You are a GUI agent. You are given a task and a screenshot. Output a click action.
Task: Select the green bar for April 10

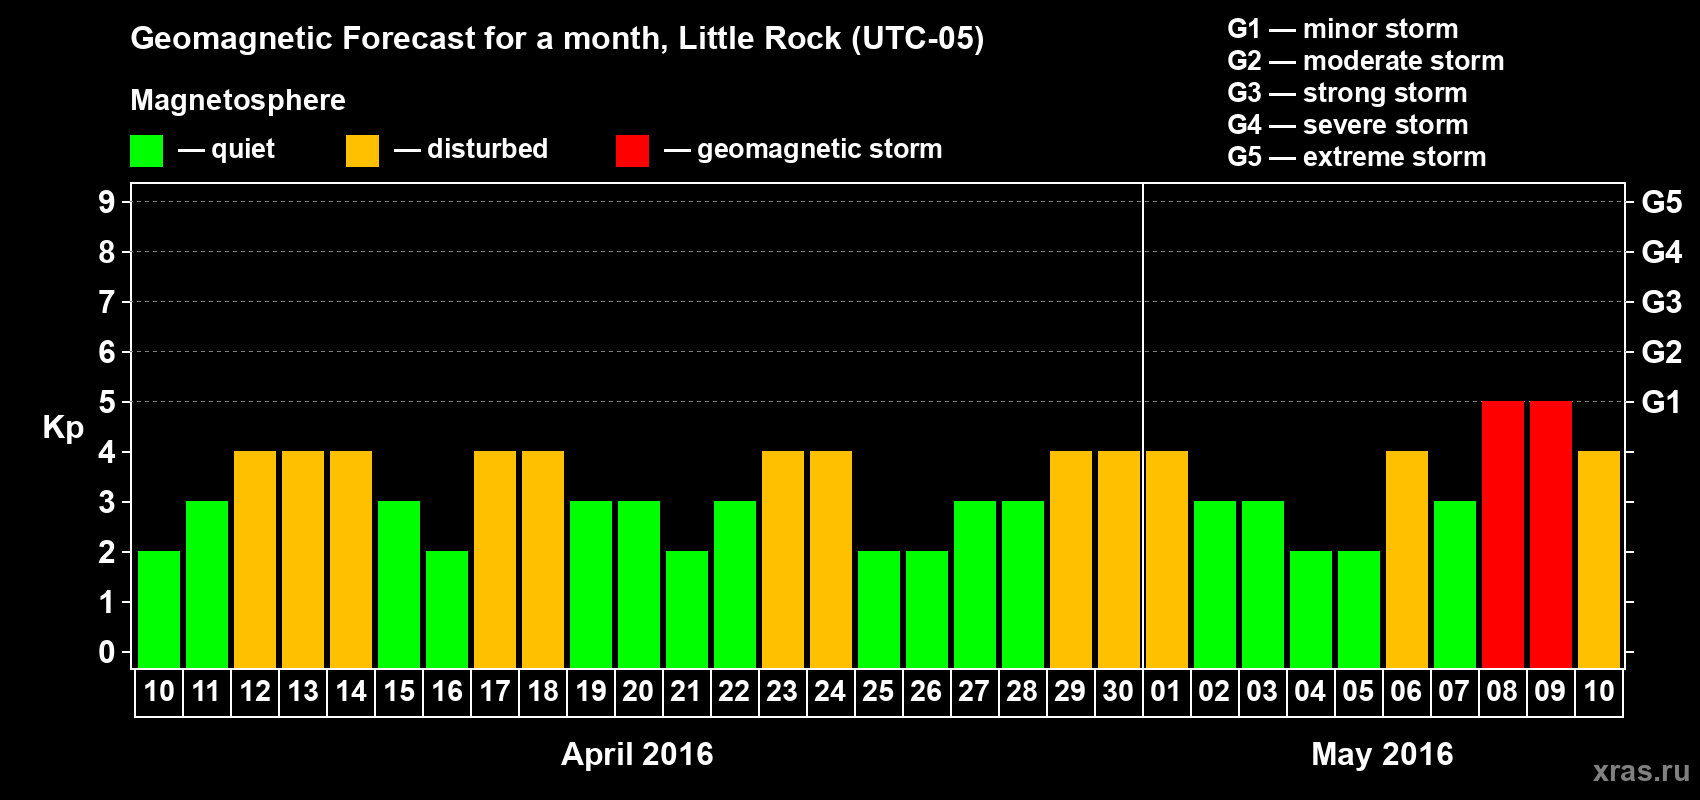click(159, 609)
